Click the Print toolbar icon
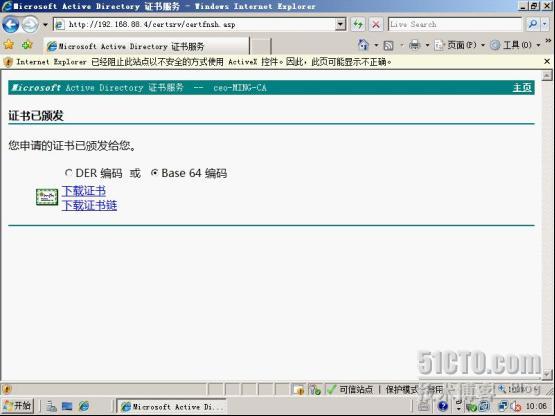 tap(414, 45)
